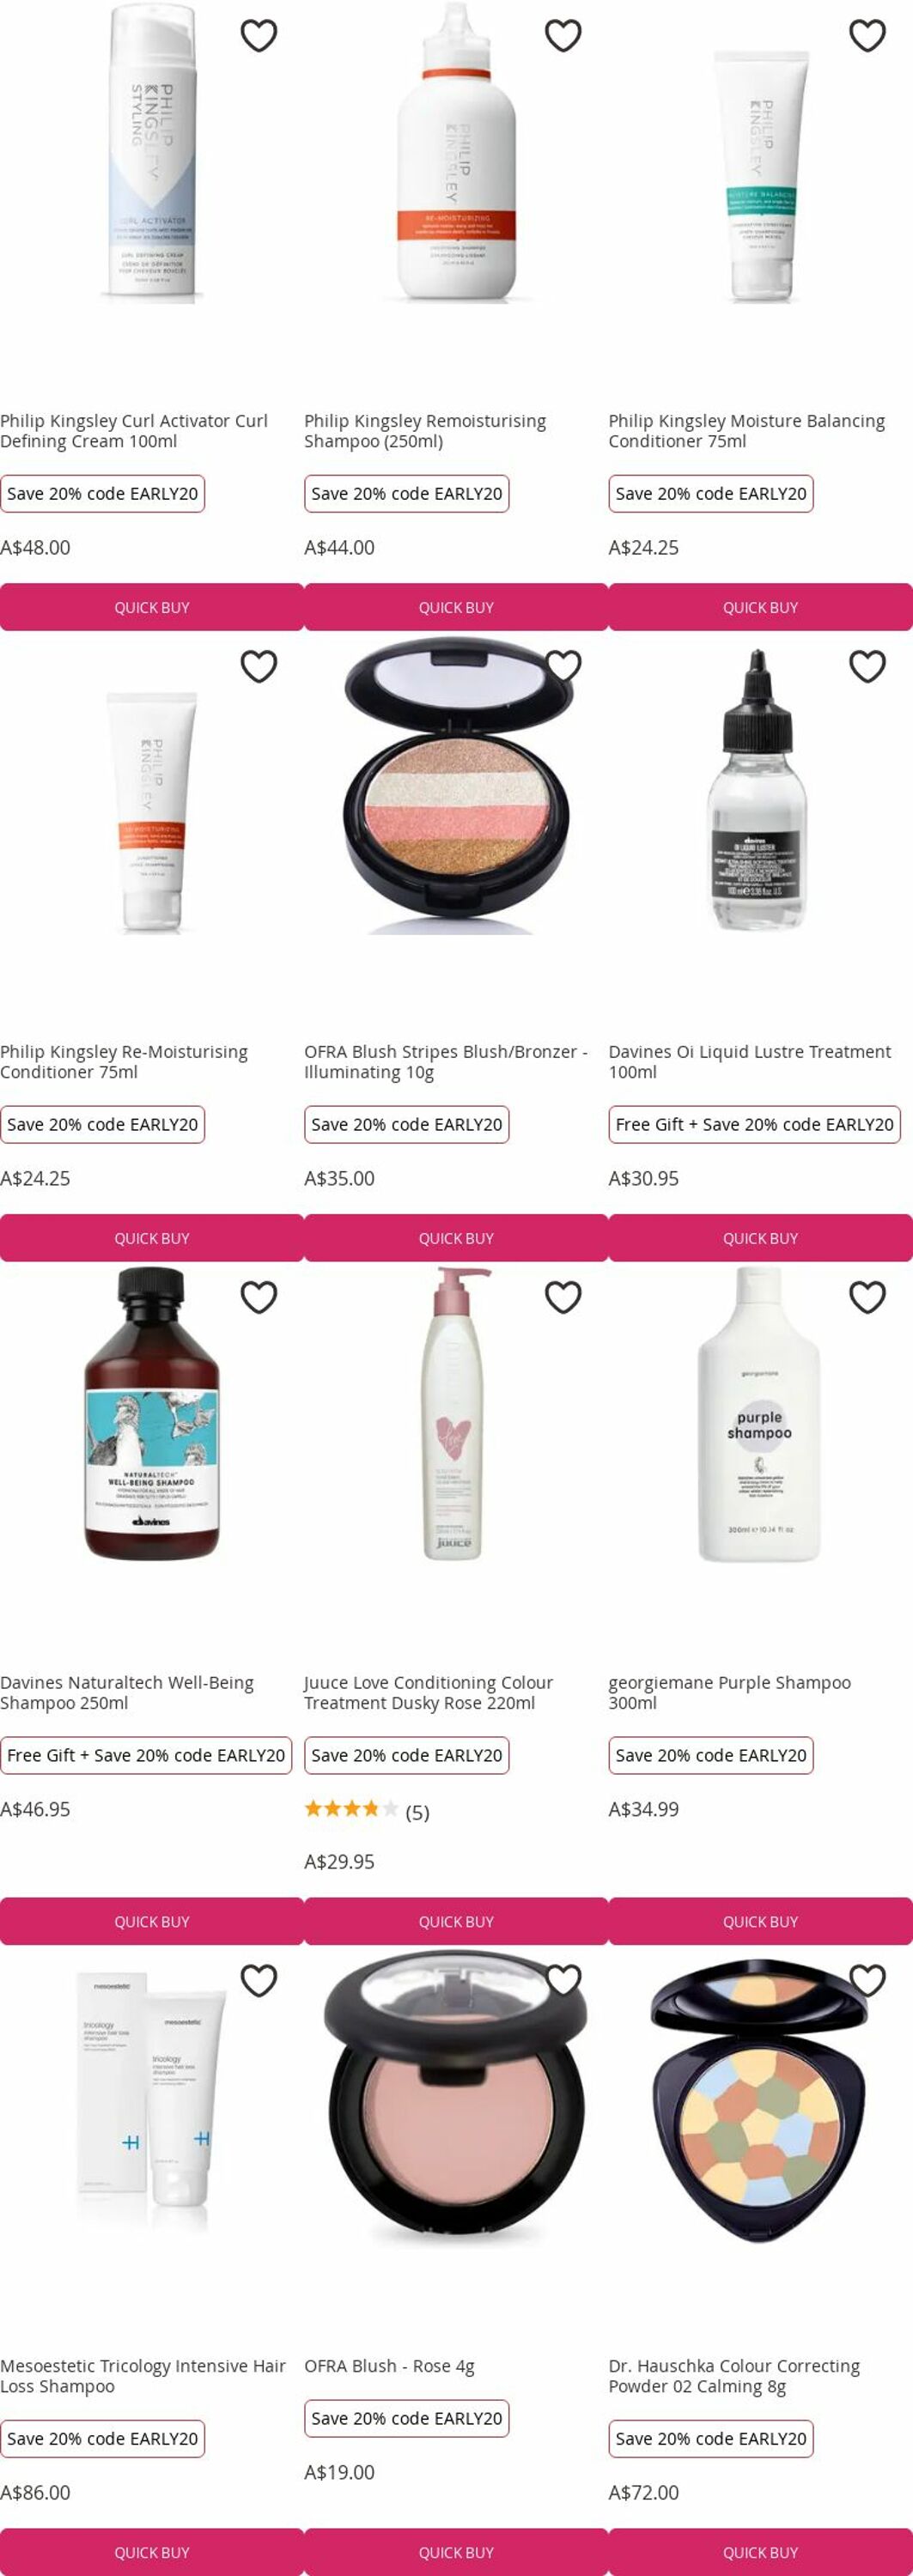This screenshot has height=2576, width=913.
Task: Favourite the OFRA Blush Stripes product
Action: pyautogui.click(x=563, y=666)
